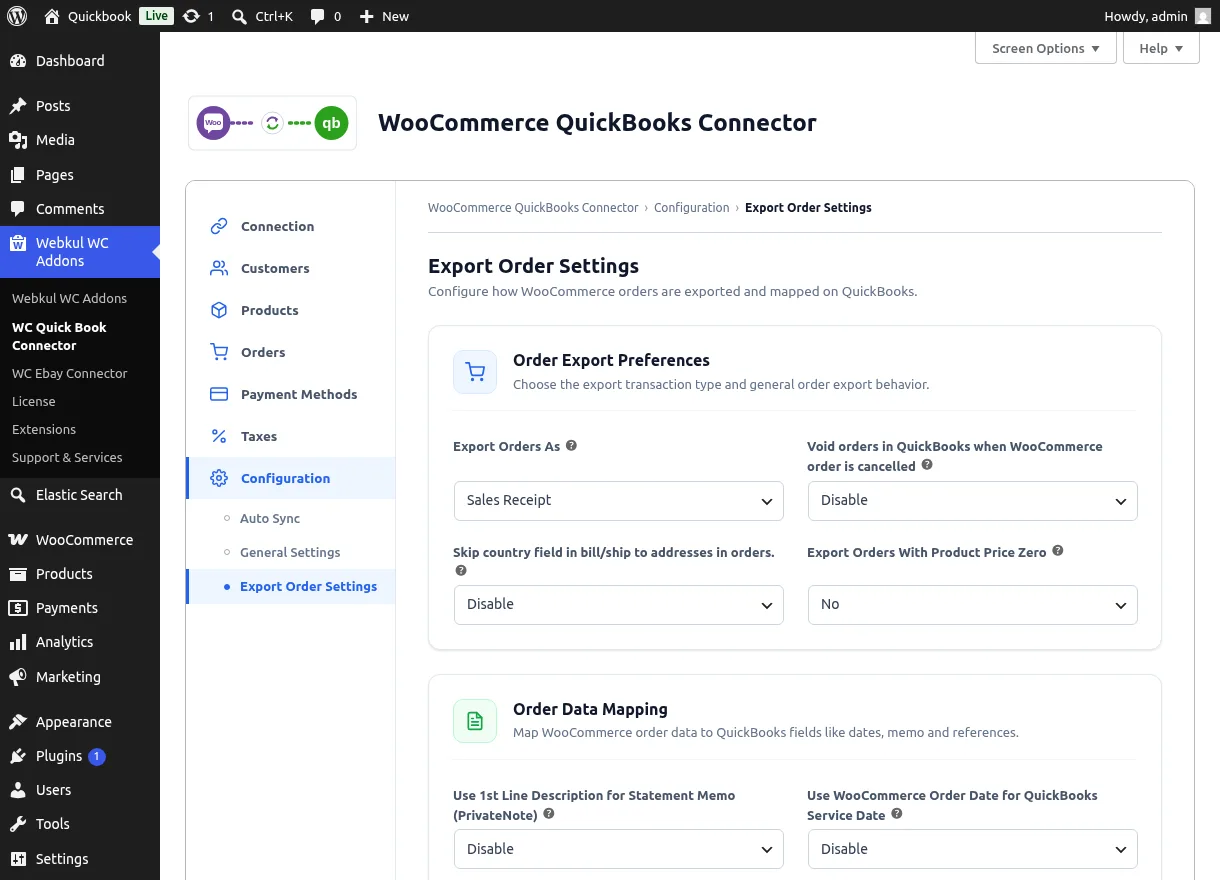Screen dimensions: 1220x880
Task: Click the Plugins plug icon in sidebar
Action: click(18, 756)
